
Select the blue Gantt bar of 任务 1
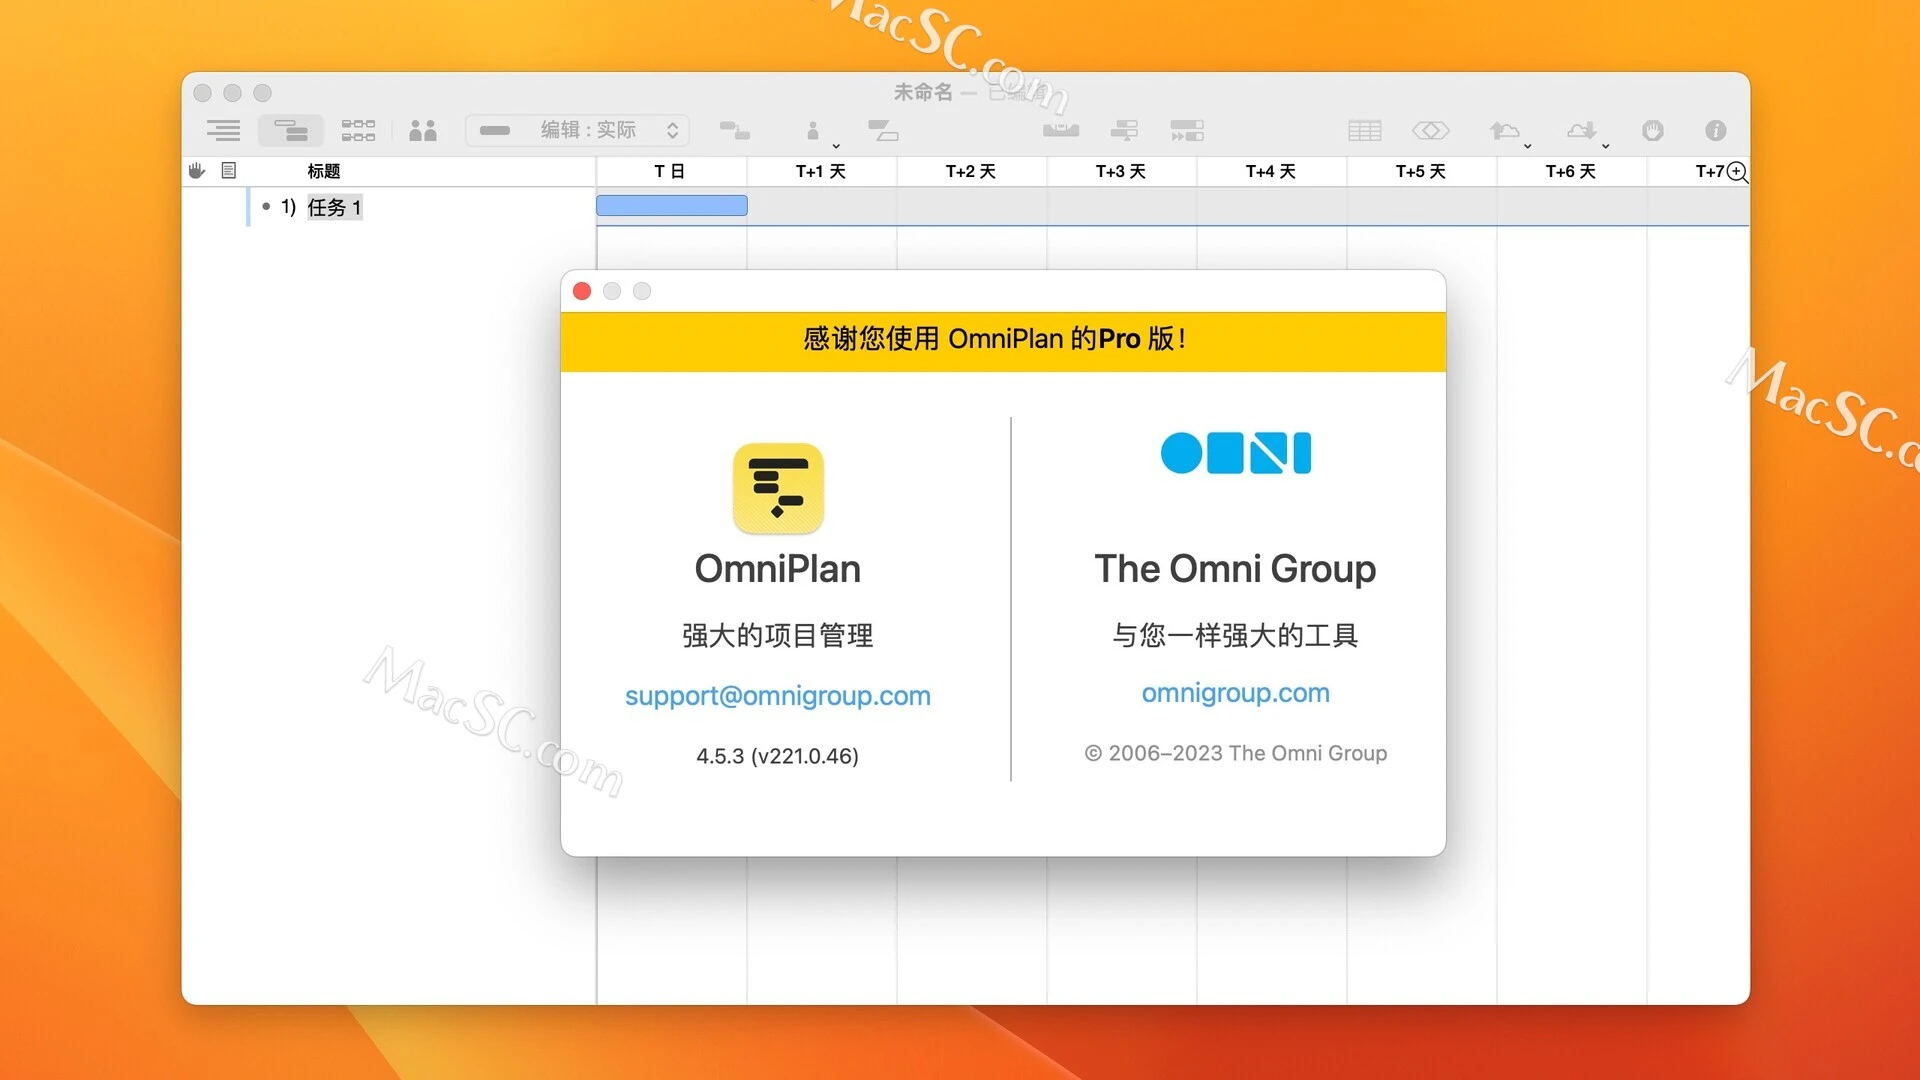point(672,206)
